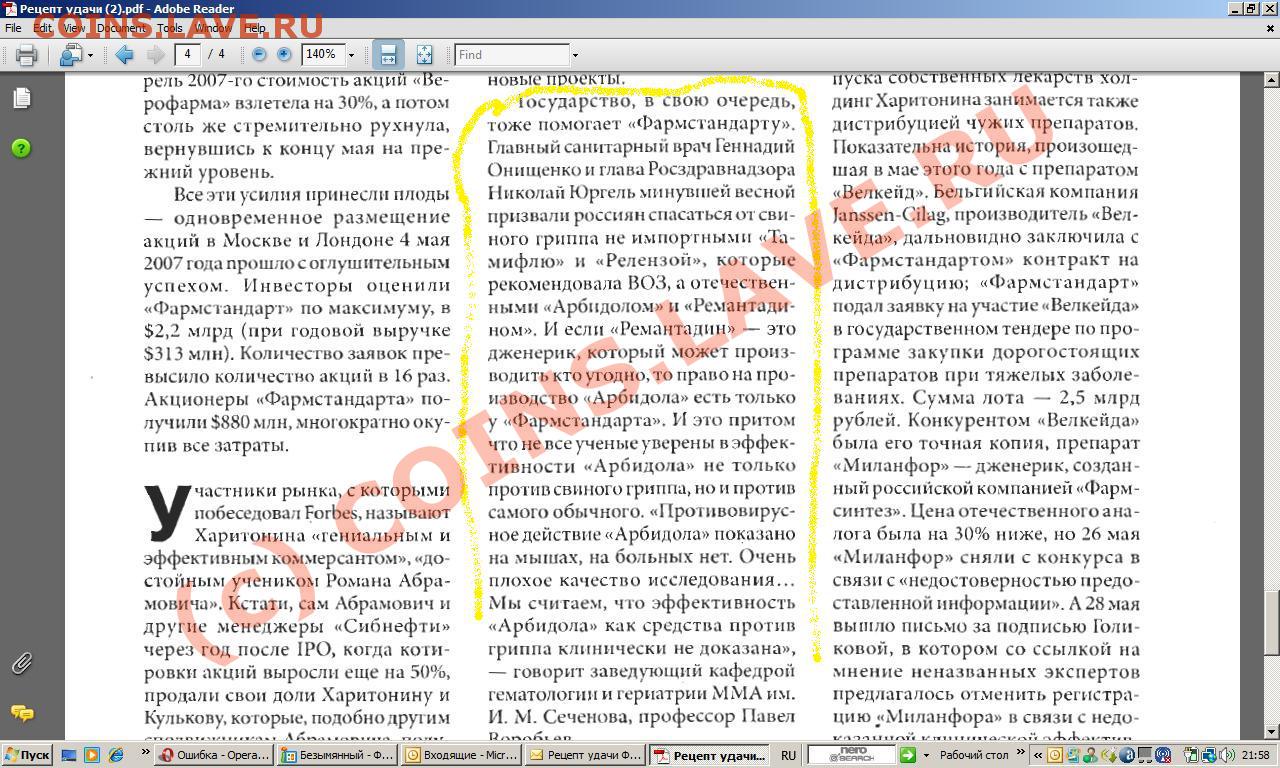Viewport: 1280px width, 768px height.
Task: Go to the previous page with blue arrow
Action: 124,55
